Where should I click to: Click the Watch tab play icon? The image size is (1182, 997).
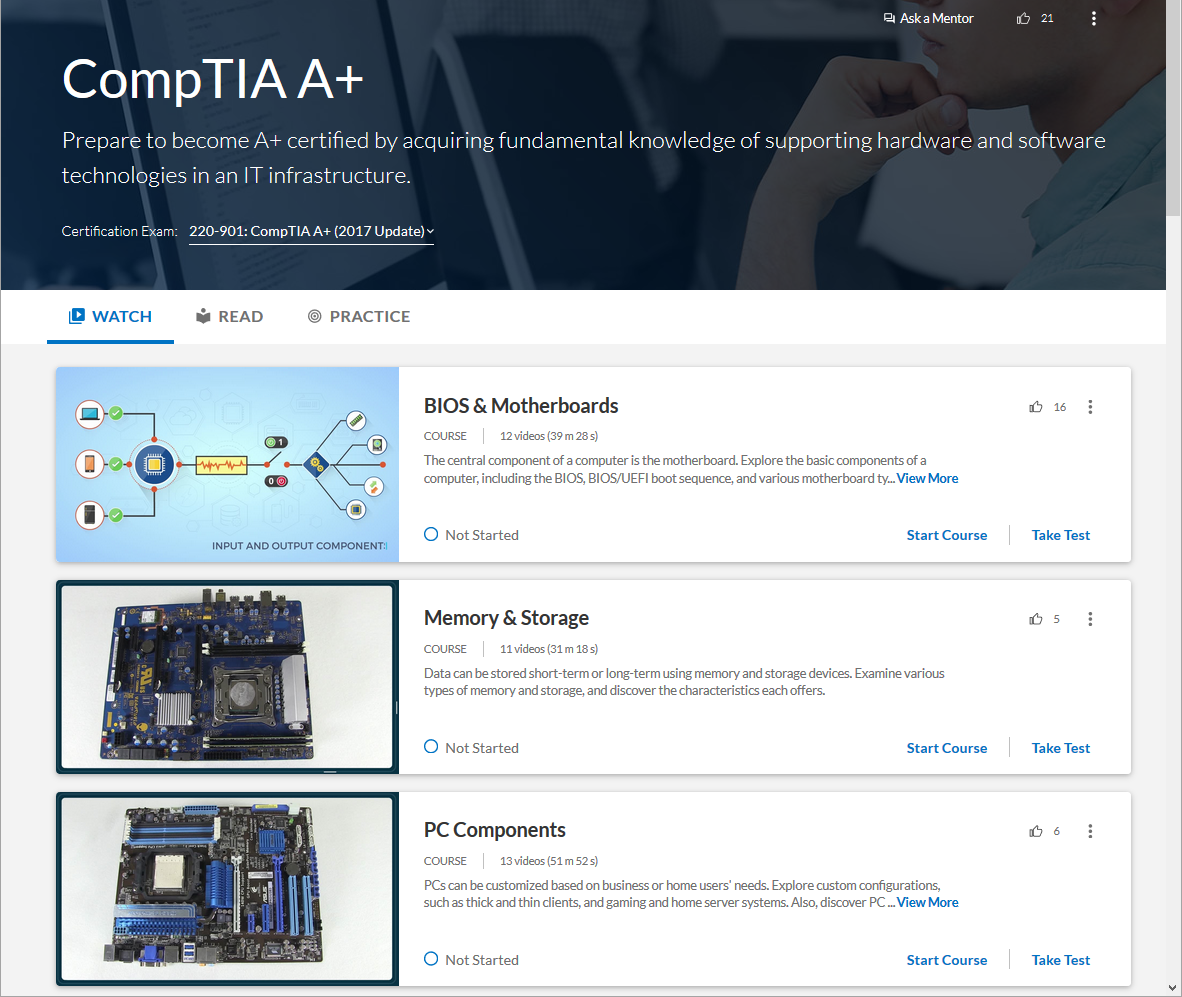click(77, 316)
